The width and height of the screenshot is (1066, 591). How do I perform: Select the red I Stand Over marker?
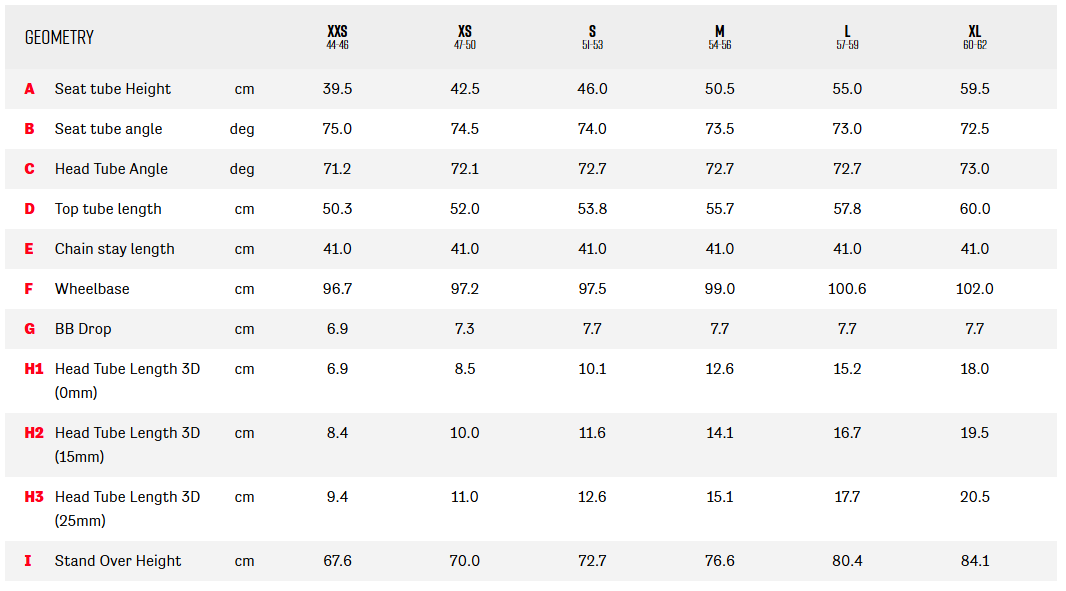[x=28, y=561]
